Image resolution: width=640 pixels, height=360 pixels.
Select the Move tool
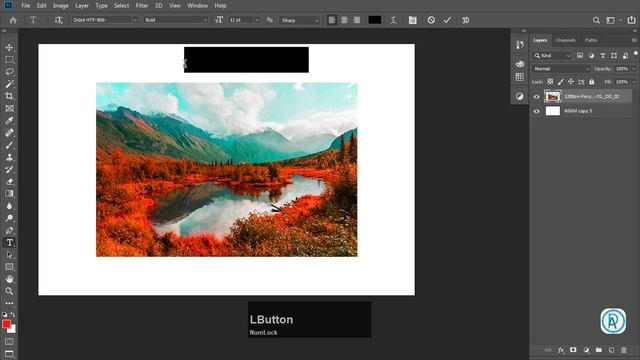[9, 47]
